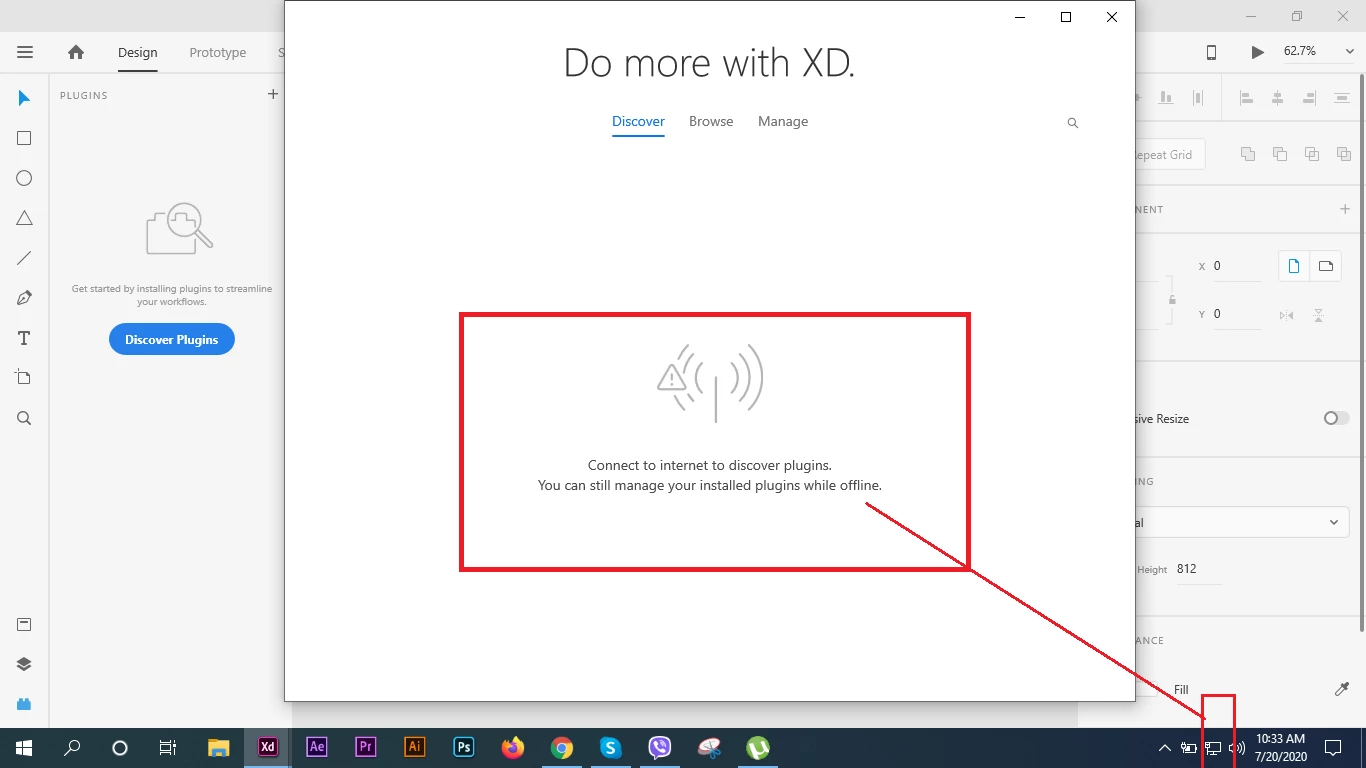Open the Windows Start menu
Image resolution: width=1366 pixels, height=768 pixels.
click(24, 748)
